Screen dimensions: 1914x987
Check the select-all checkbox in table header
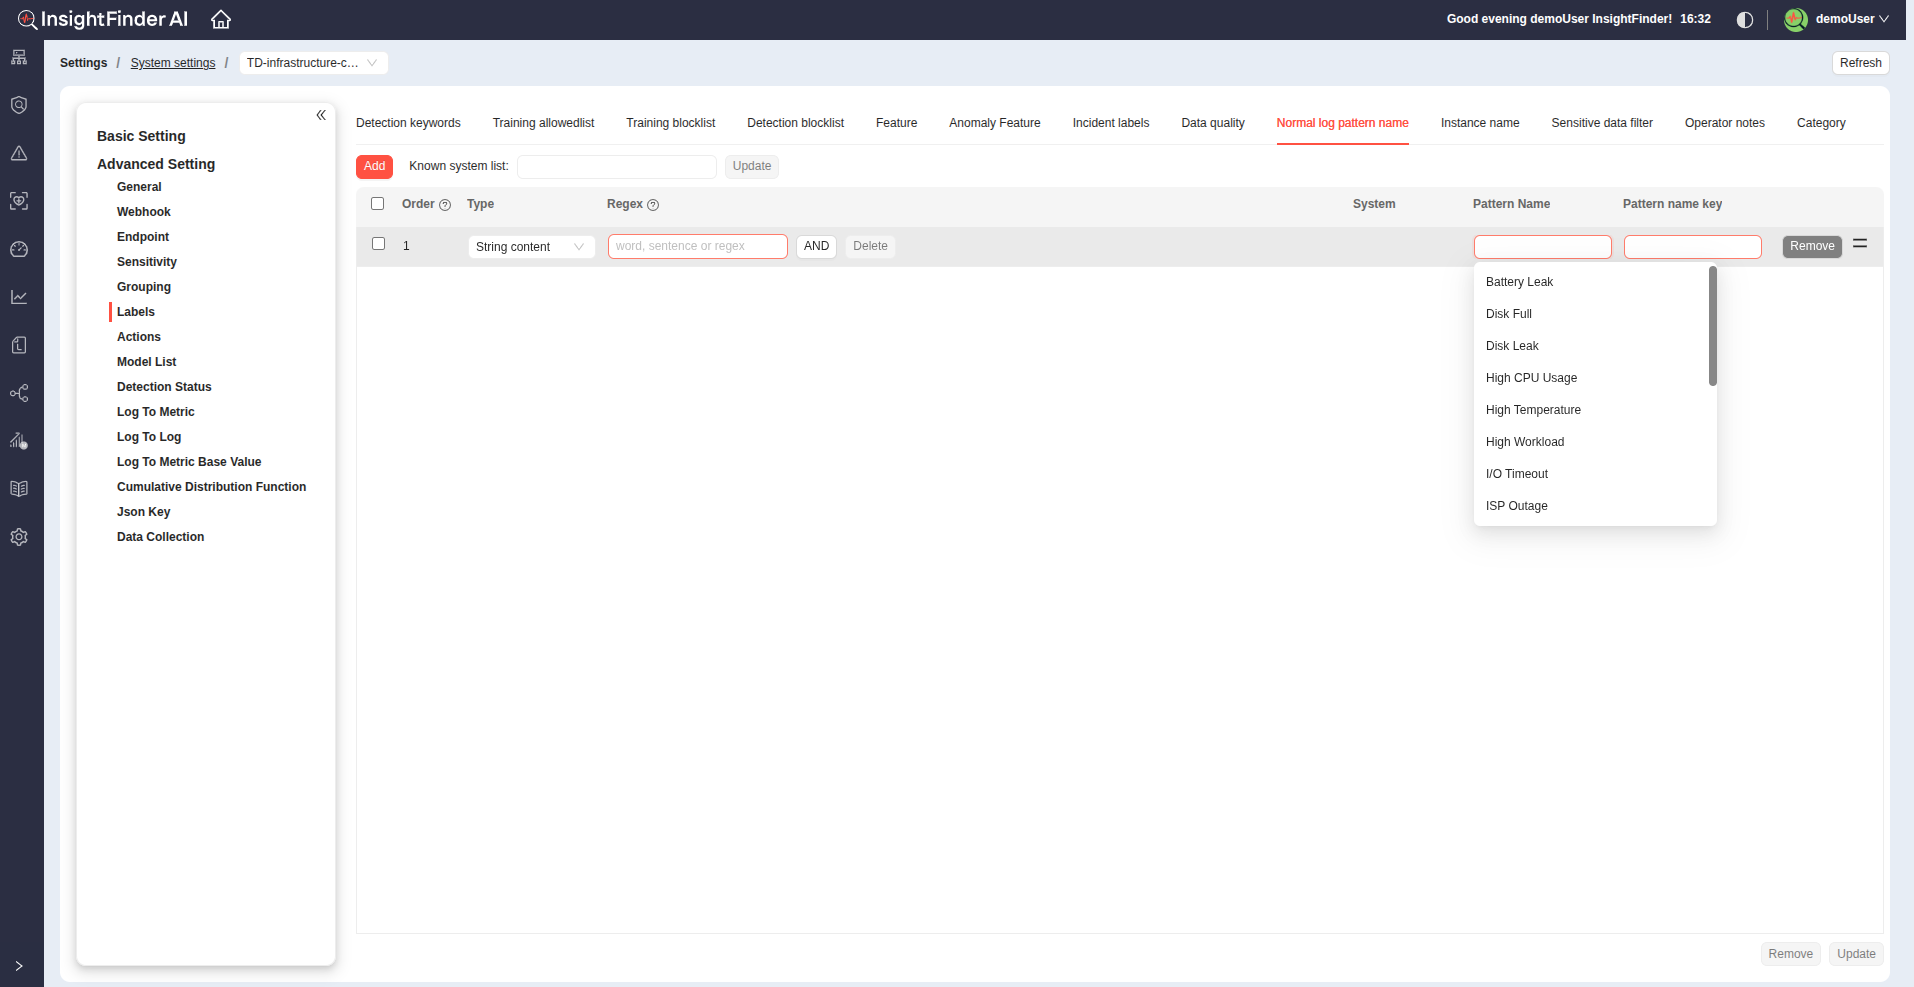(378, 204)
